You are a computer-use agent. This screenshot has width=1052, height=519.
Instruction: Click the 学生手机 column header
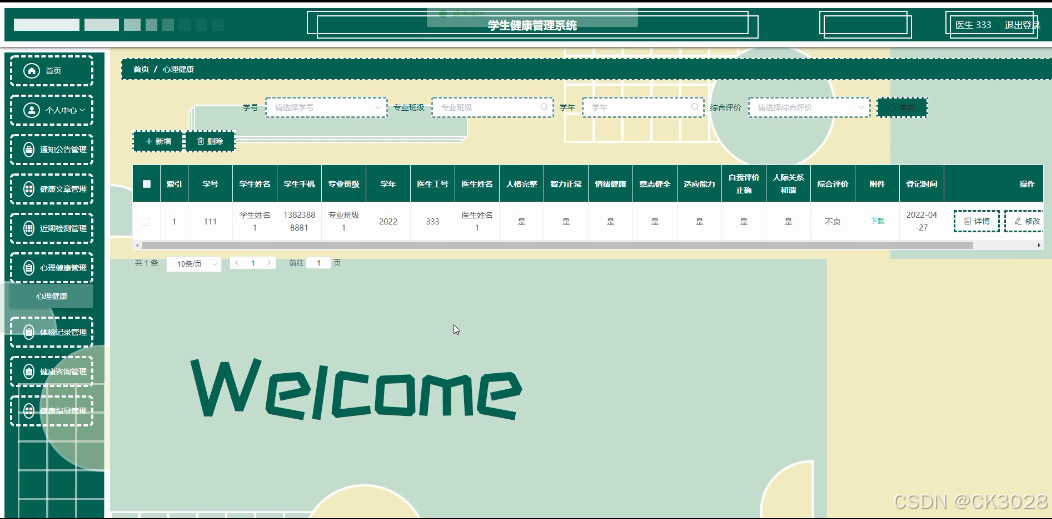click(299, 184)
